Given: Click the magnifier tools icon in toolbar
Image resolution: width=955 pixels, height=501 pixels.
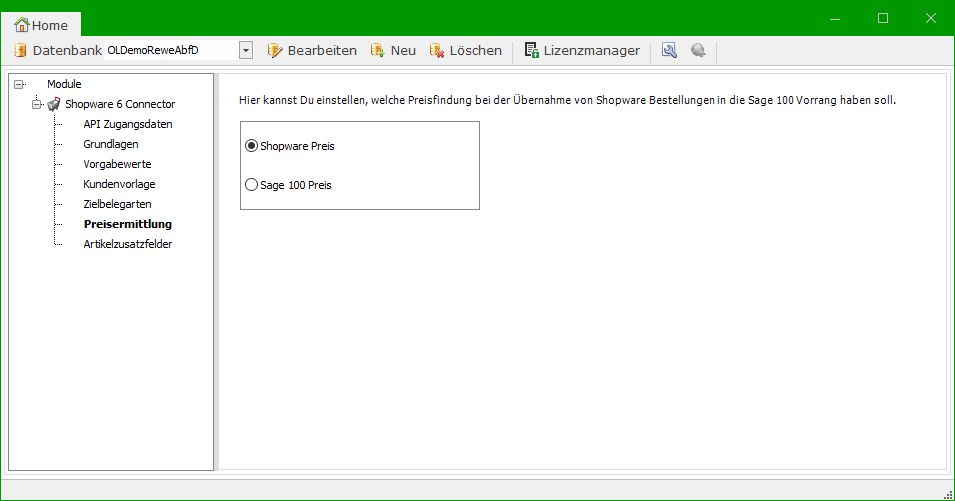Looking at the screenshot, I should tap(670, 50).
